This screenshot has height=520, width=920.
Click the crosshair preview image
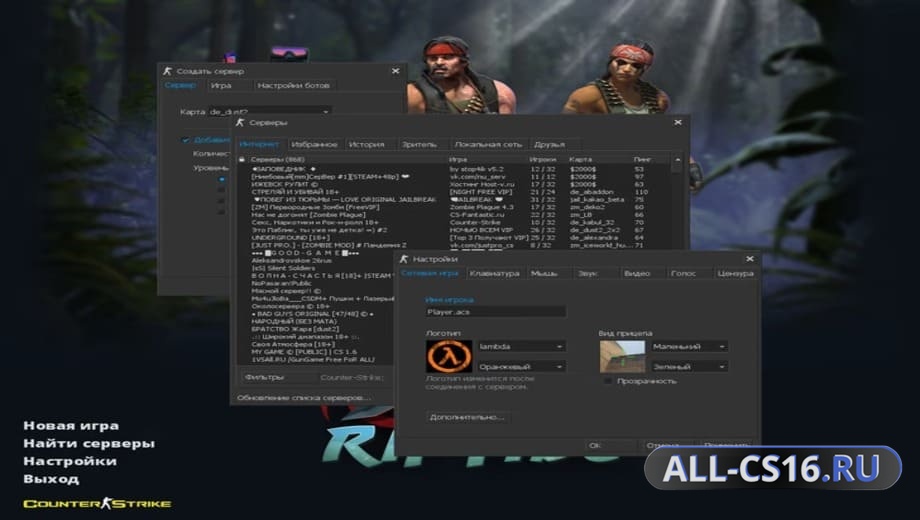(x=623, y=356)
